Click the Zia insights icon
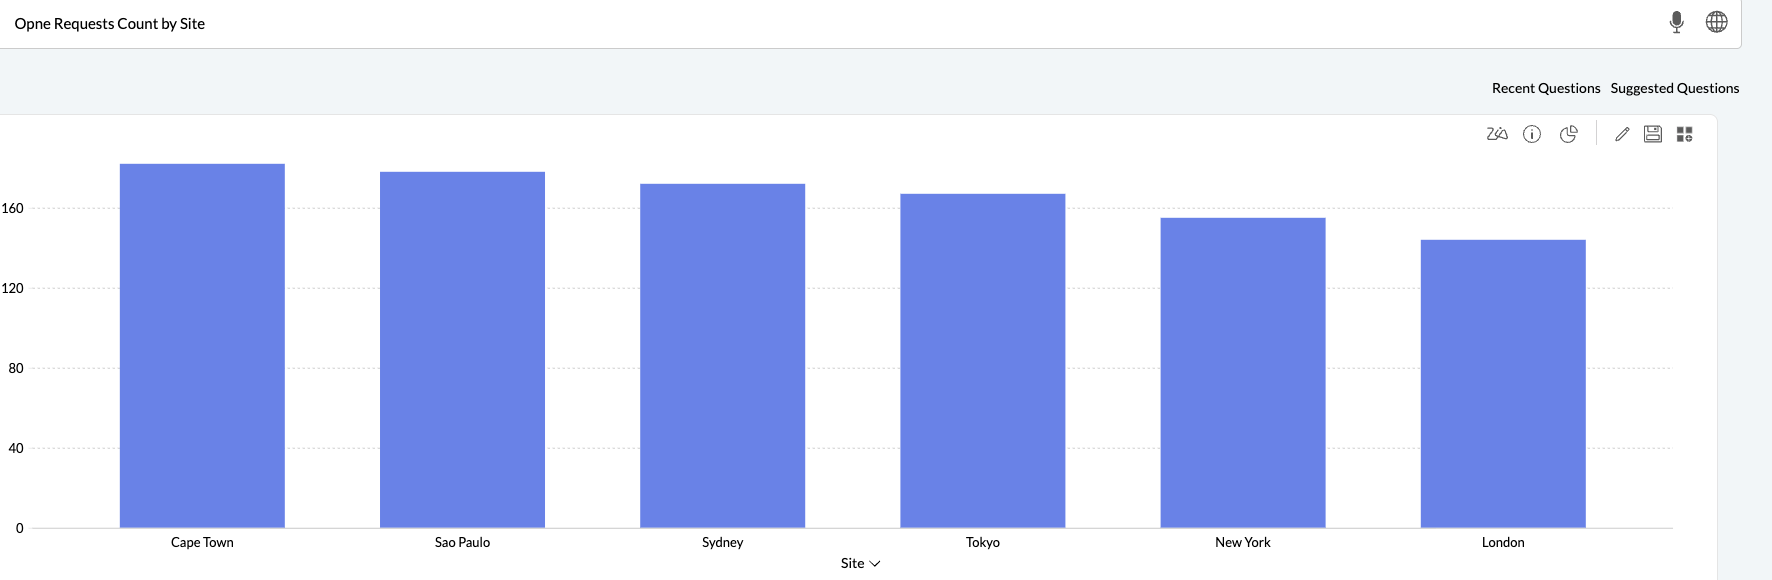Viewport: 1772px width, 580px height. coord(1497,134)
